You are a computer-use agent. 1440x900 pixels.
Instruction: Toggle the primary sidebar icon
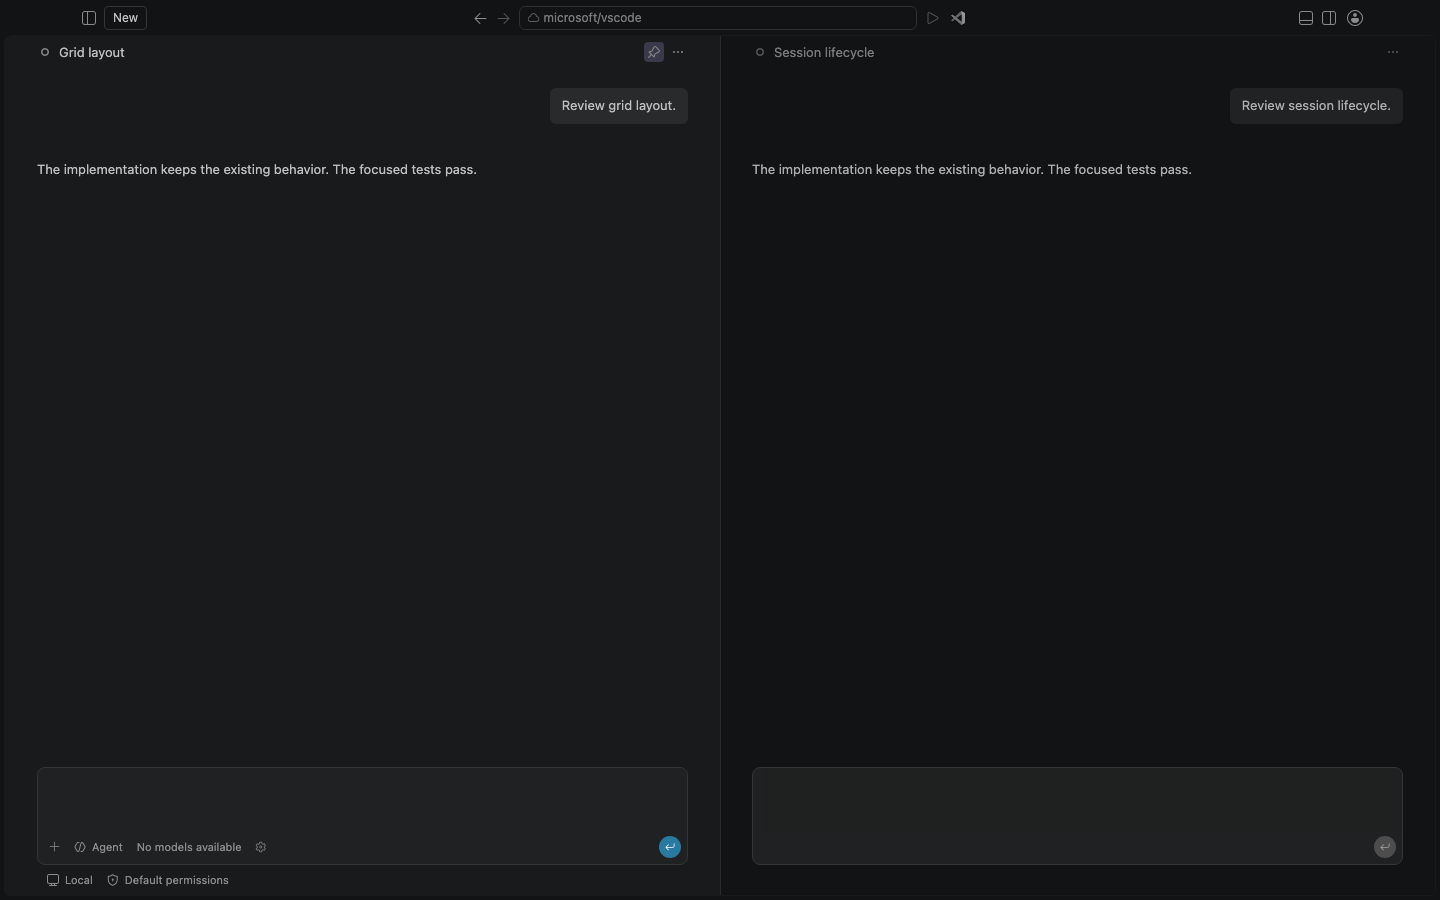click(88, 18)
